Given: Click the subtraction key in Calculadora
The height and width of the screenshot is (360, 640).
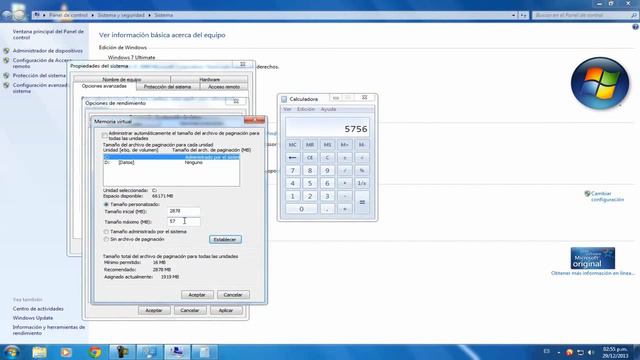Looking at the screenshot, I should [x=344, y=196].
